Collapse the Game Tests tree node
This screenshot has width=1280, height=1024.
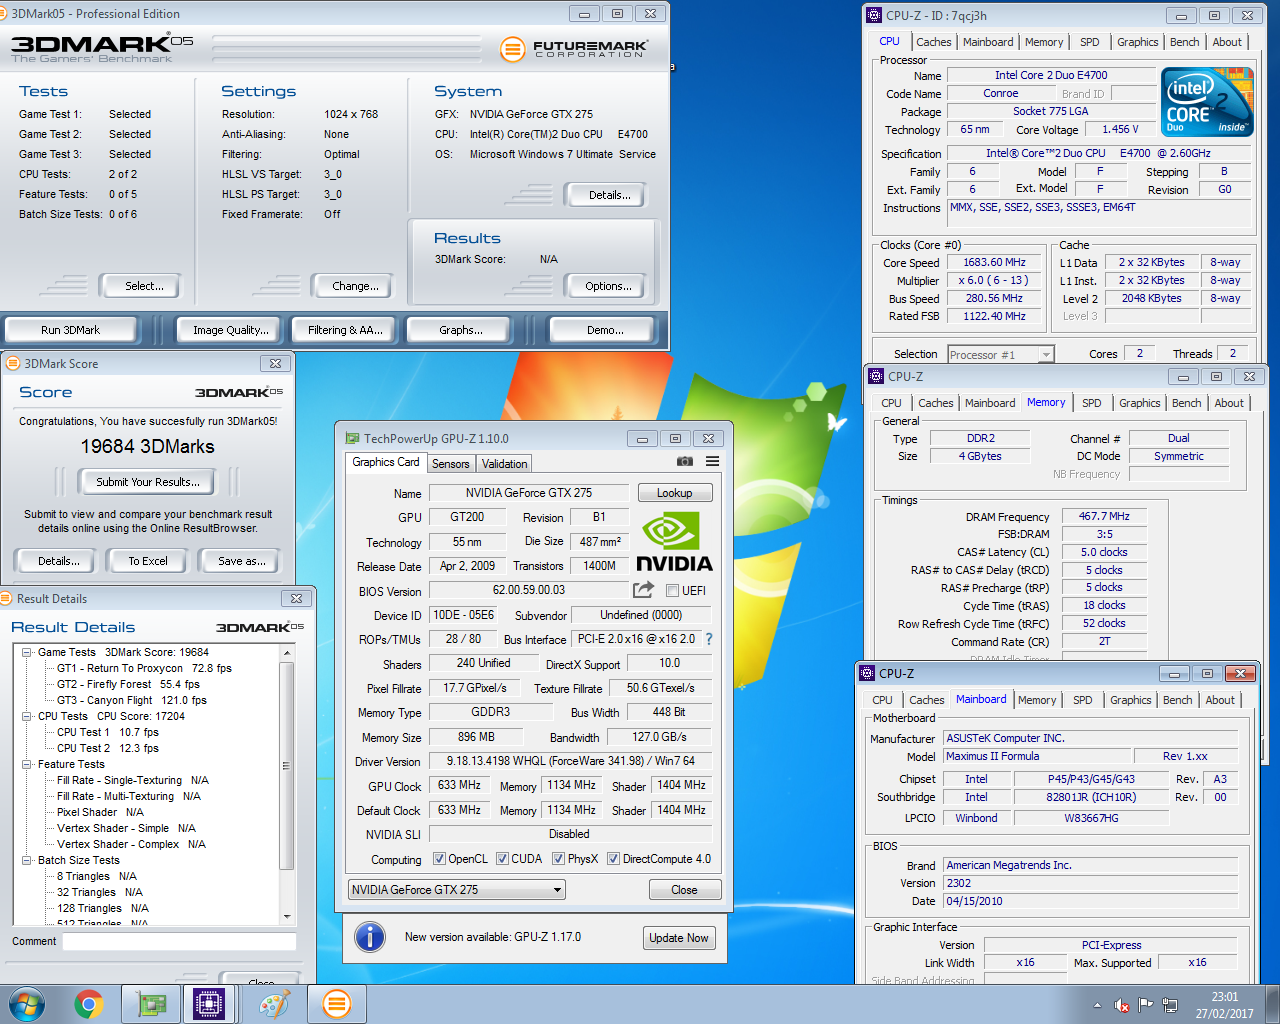[x=27, y=652]
